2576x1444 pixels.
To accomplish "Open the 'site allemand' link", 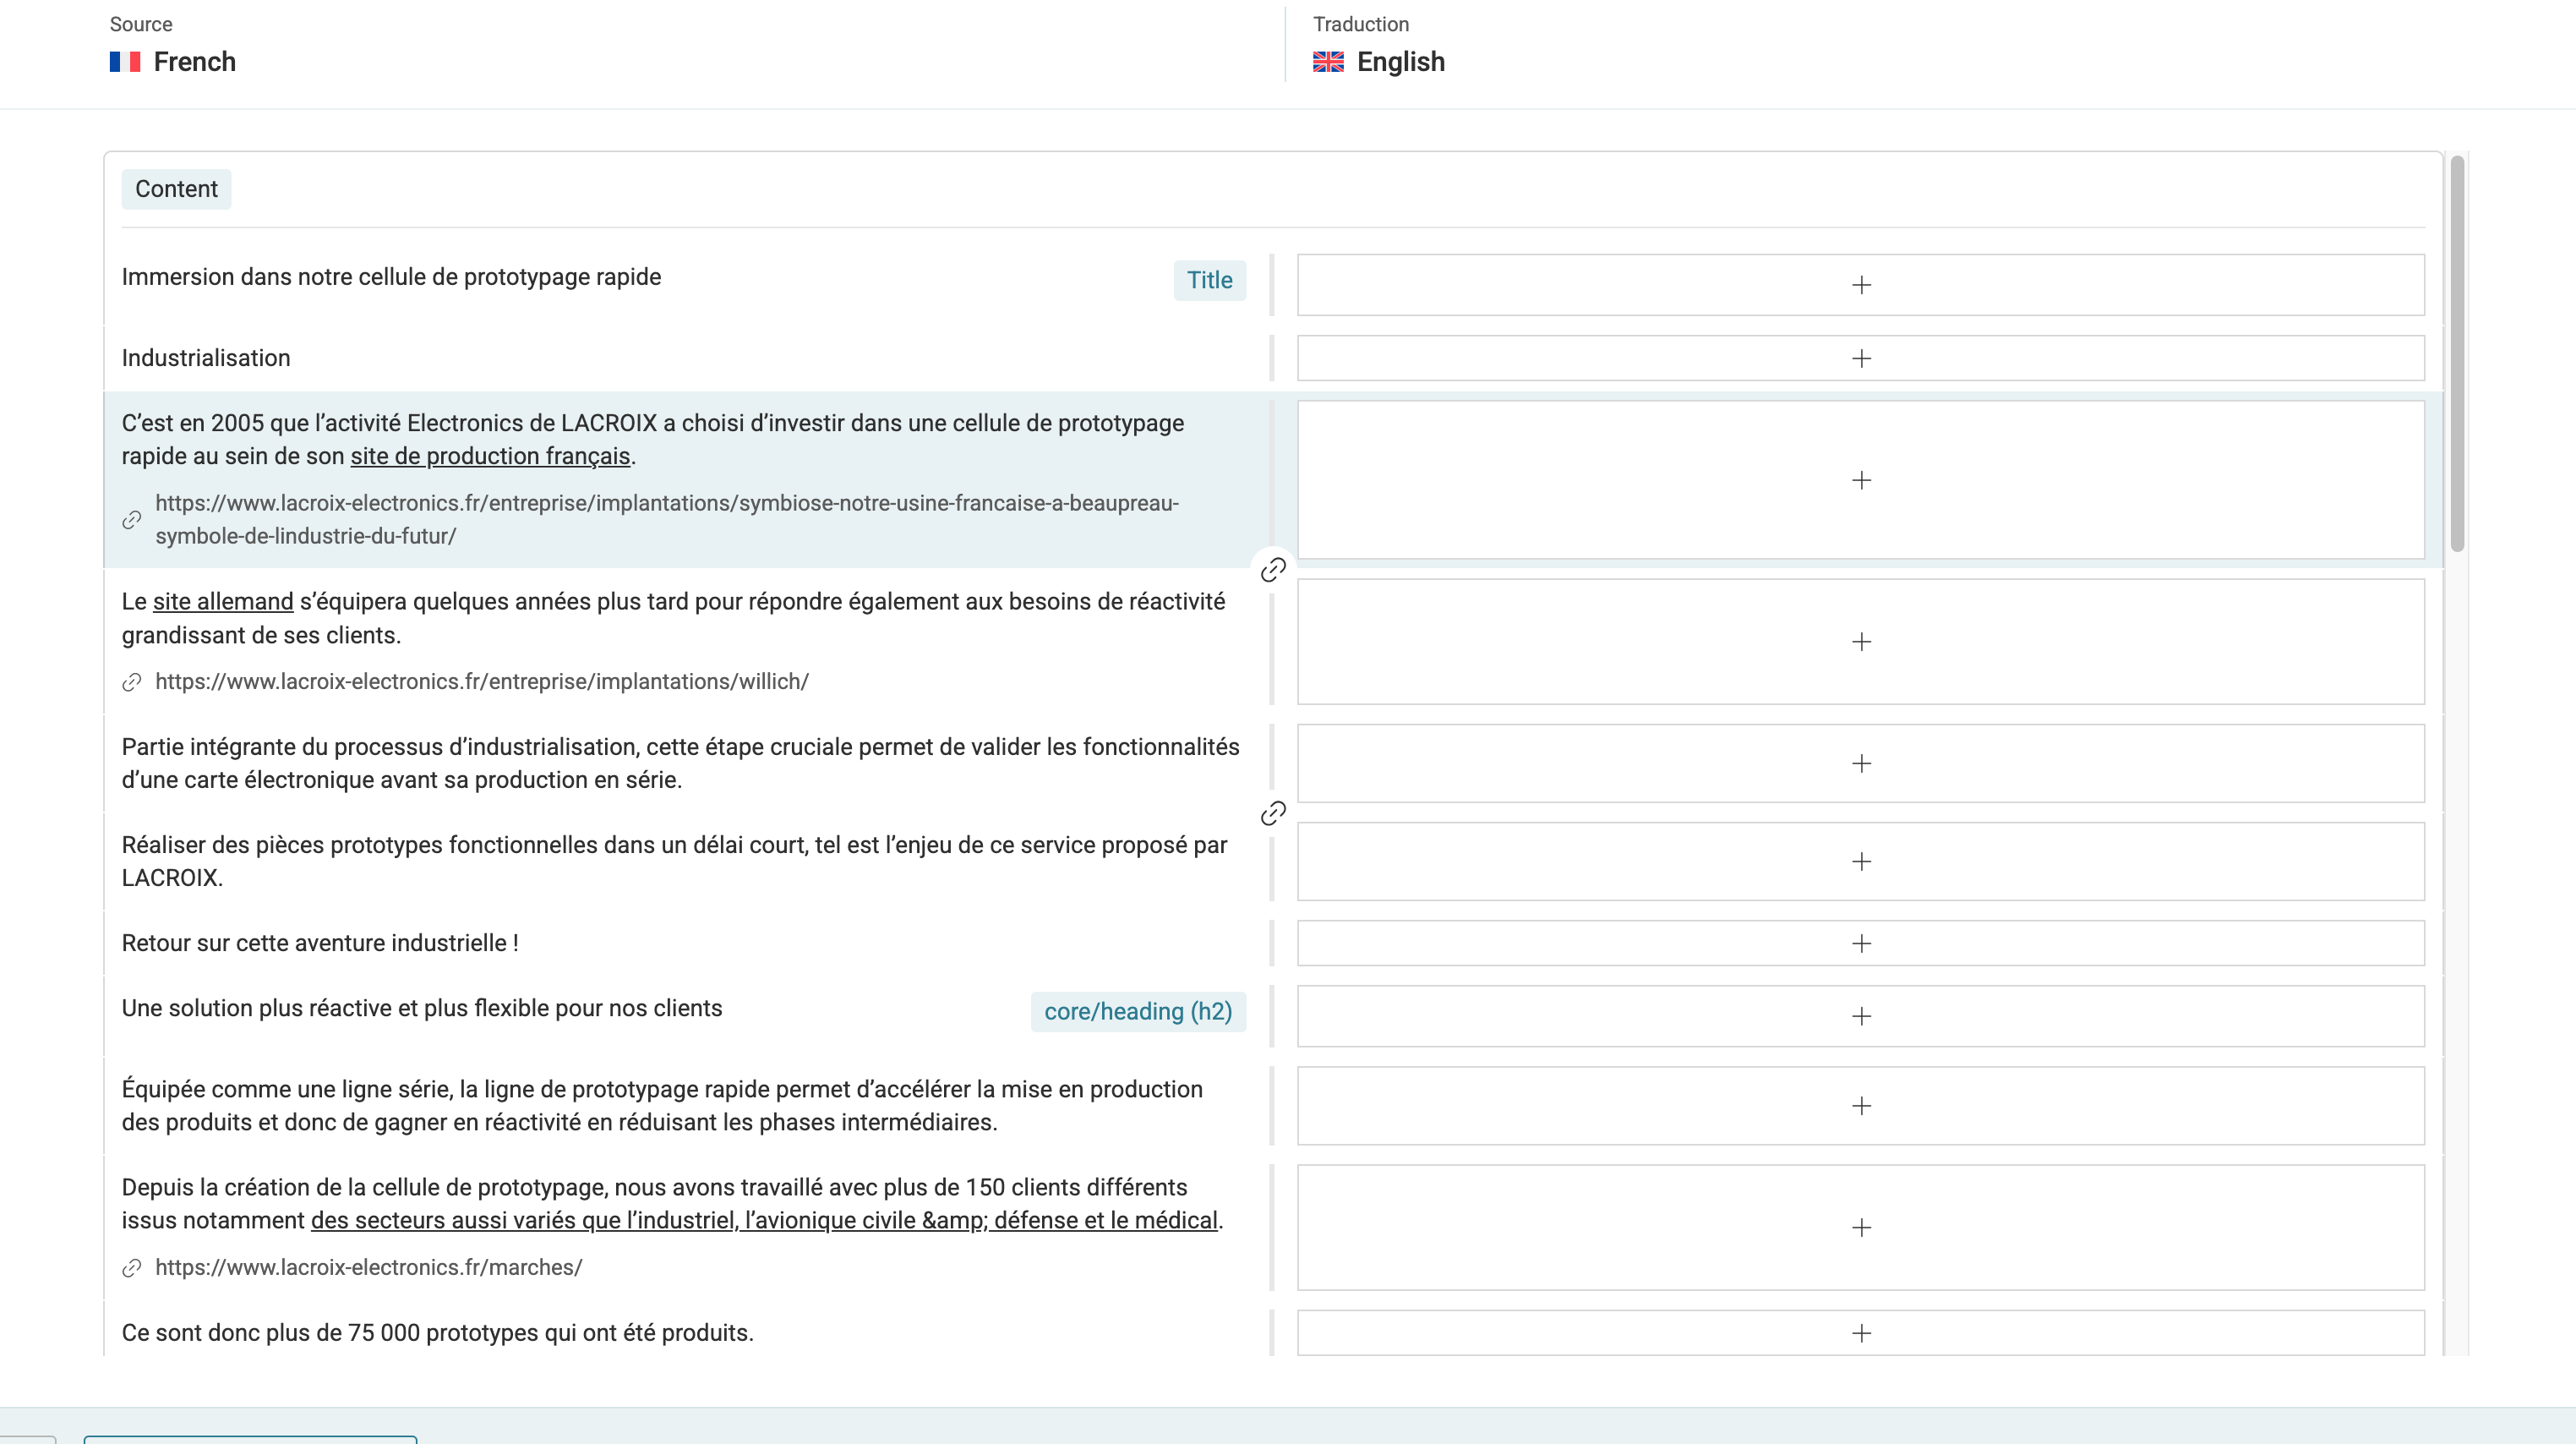I will click(223, 601).
